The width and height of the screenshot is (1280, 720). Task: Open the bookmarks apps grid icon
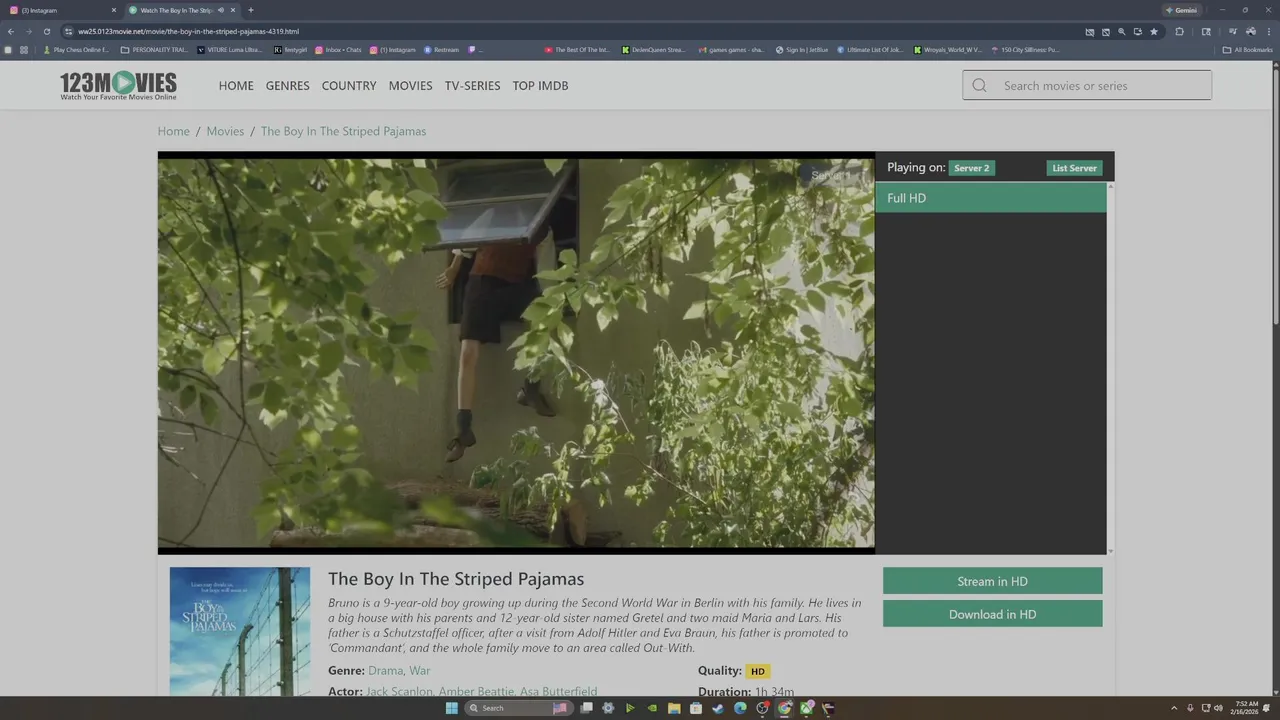pos(23,49)
